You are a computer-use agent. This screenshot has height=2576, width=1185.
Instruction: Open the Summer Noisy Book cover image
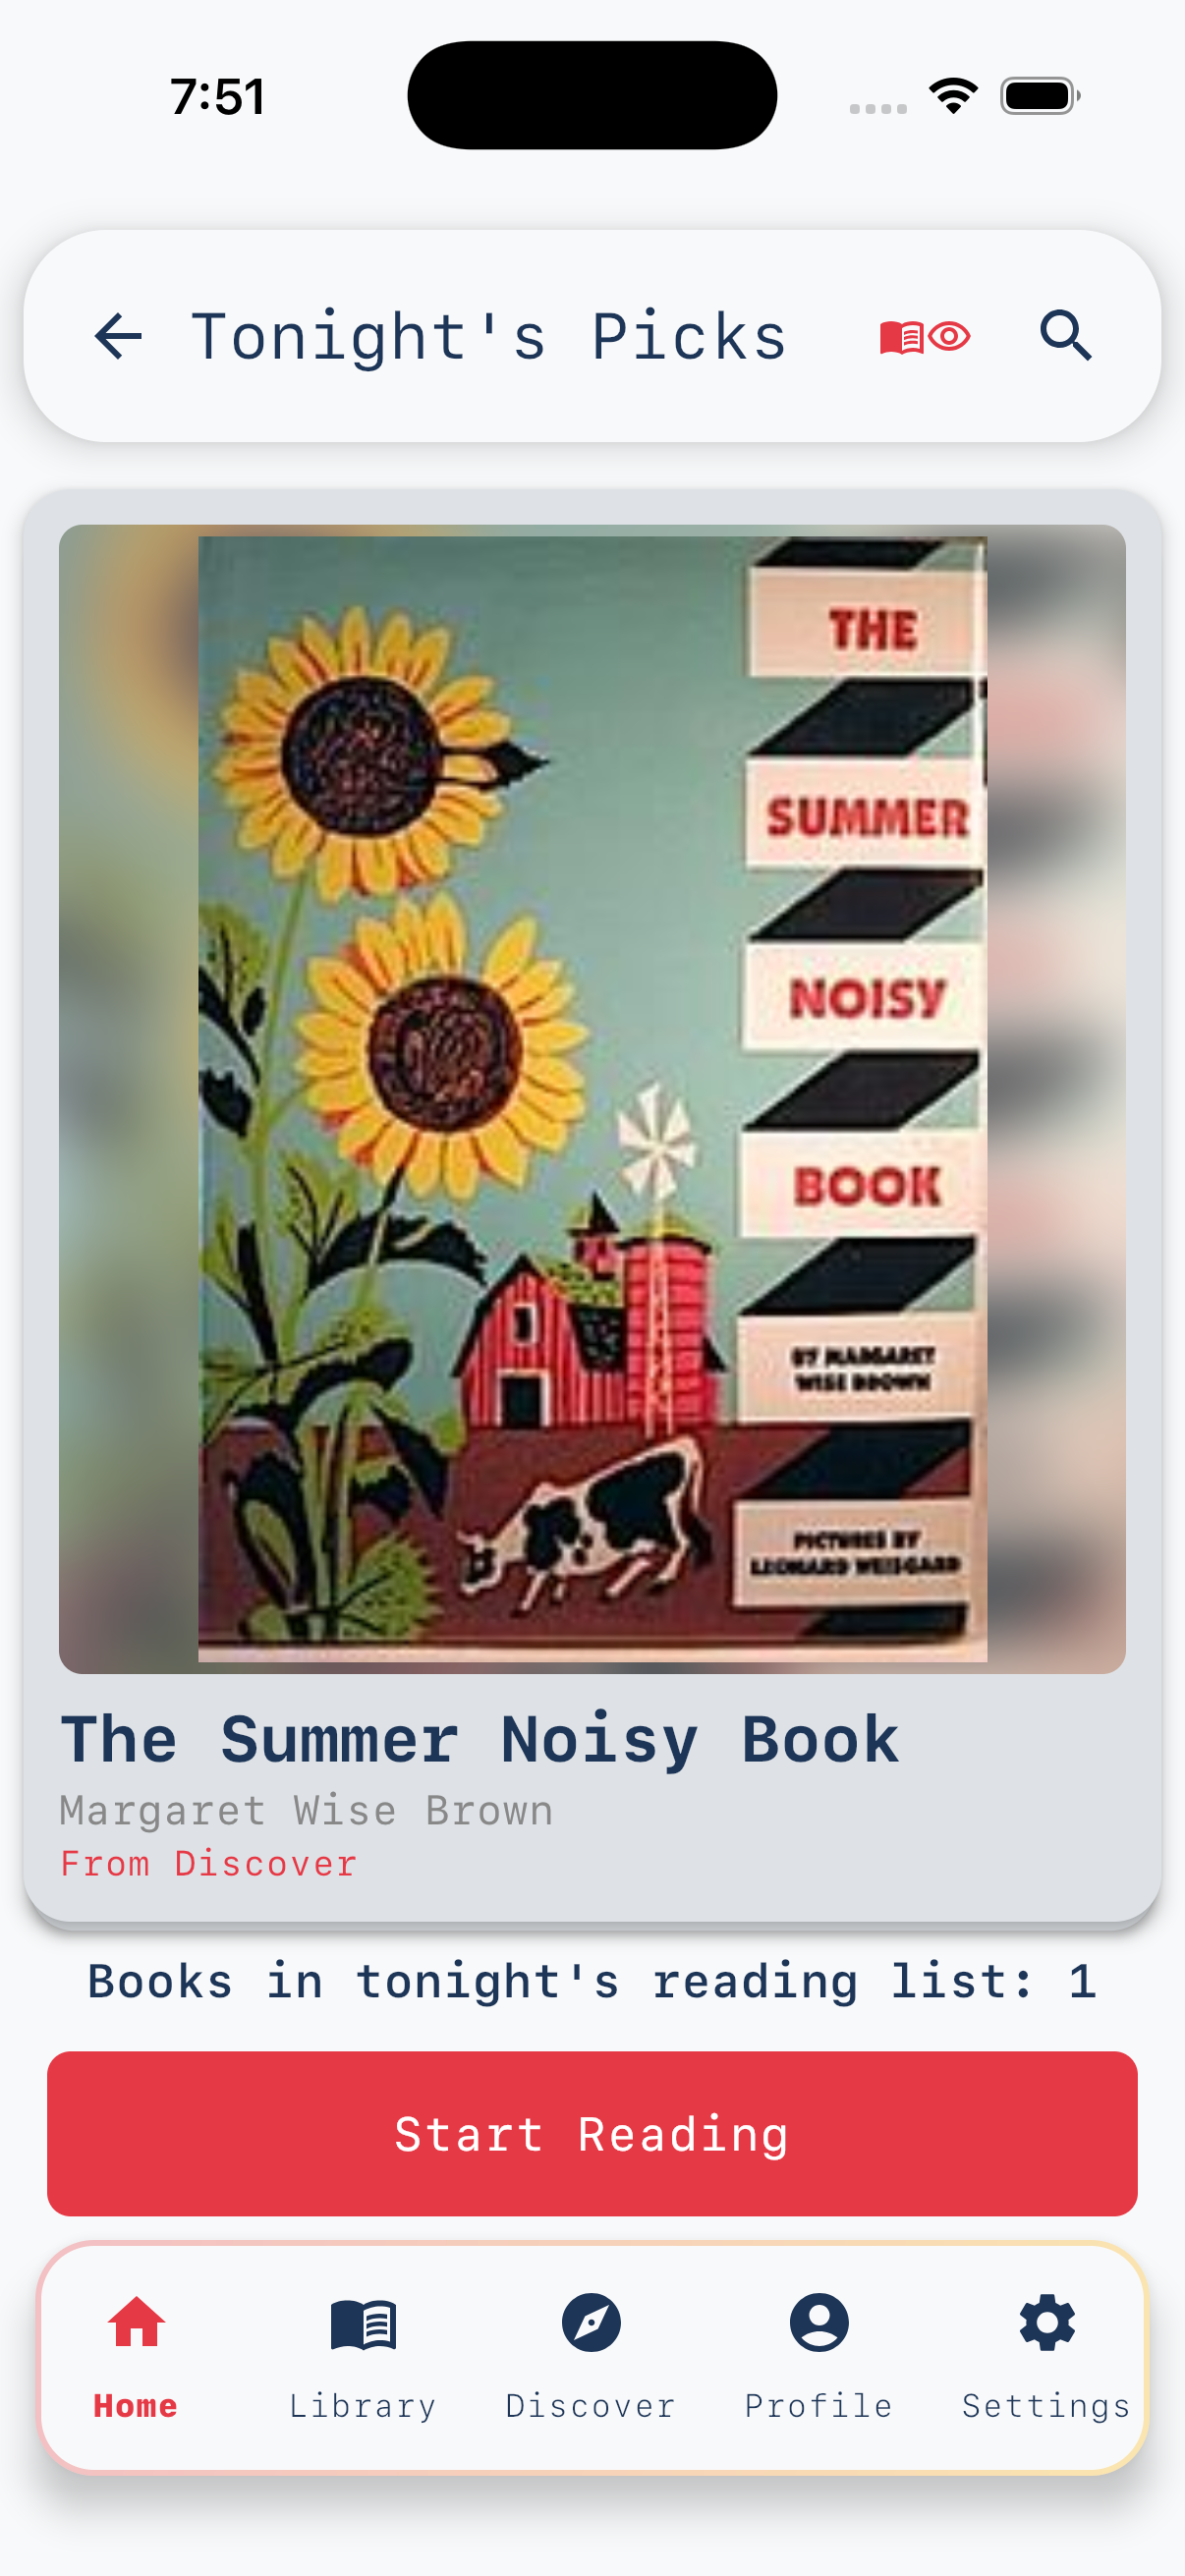coord(592,1100)
